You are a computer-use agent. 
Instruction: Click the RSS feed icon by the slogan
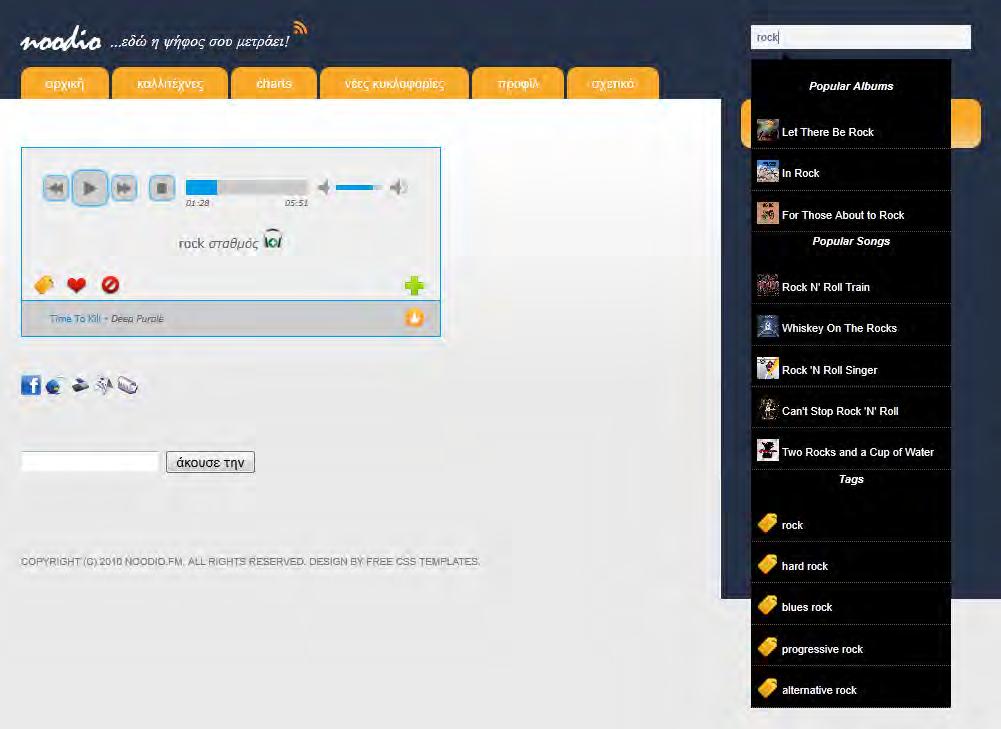[x=300, y=27]
